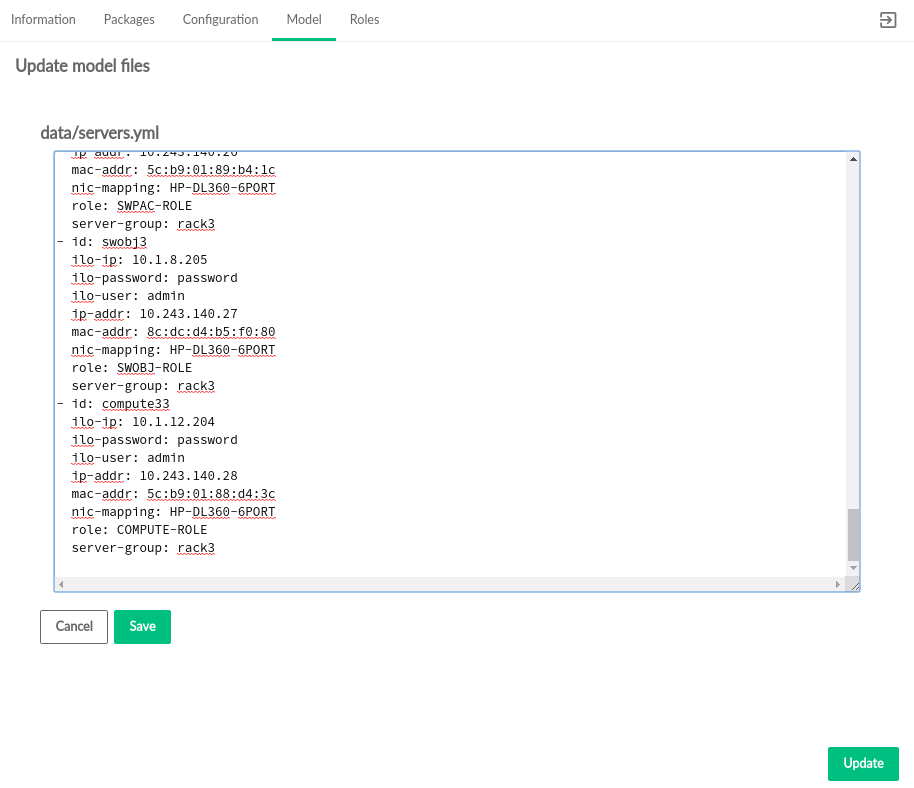This screenshot has width=914, height=788.
Task: Save the servers.yml changes
Action: point(142,627)
